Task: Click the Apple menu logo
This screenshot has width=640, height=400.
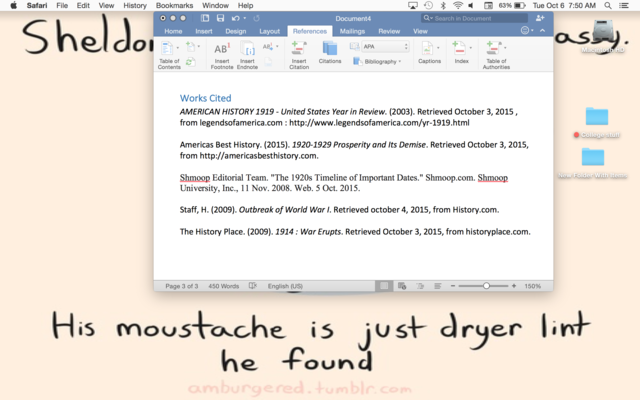Action: coord(13,5)
